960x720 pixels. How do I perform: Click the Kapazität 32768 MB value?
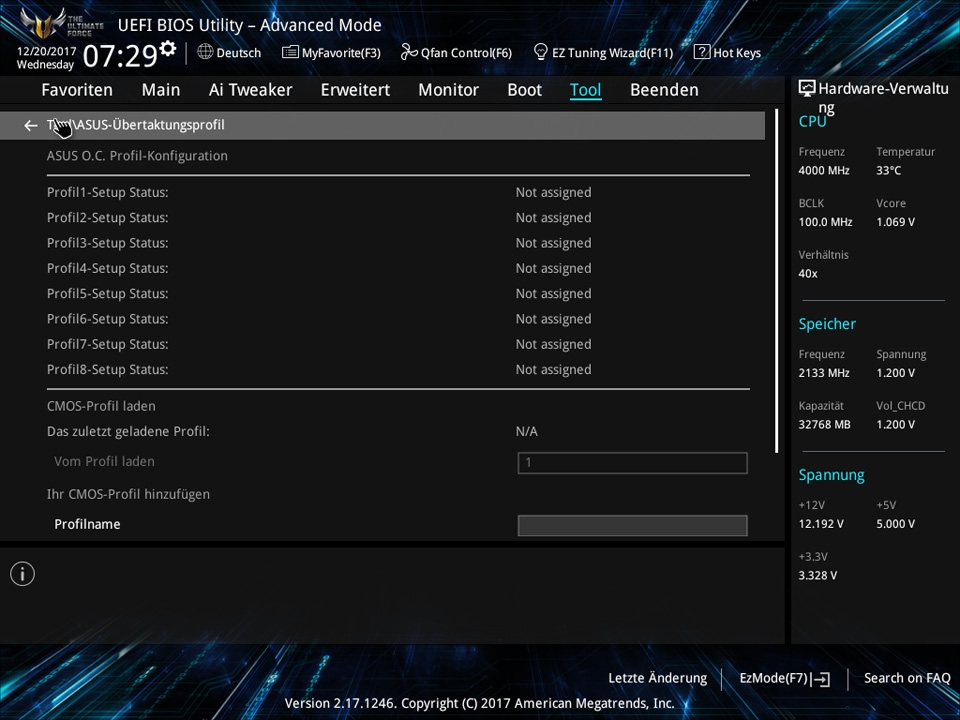pos(825,425)
